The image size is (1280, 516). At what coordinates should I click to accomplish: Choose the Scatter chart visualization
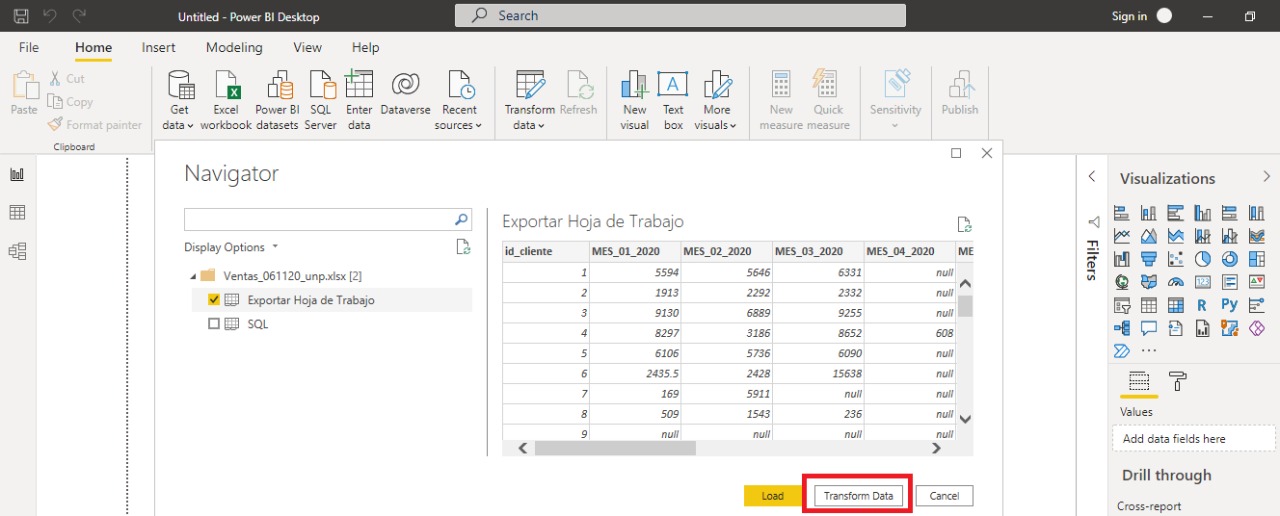tap(1176, 259)
